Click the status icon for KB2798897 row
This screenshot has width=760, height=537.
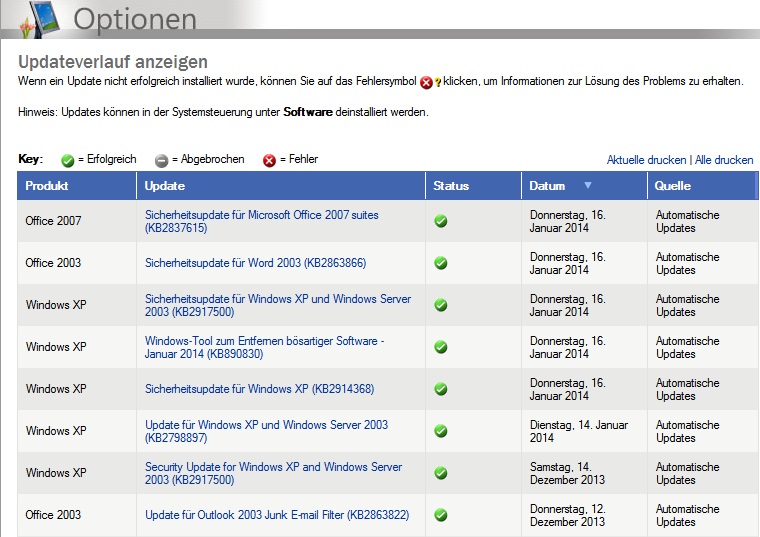click(441, 431)
